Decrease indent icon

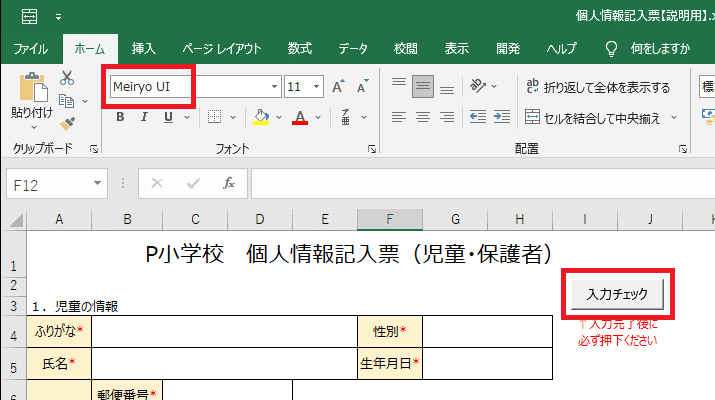(x=478, y=117)
